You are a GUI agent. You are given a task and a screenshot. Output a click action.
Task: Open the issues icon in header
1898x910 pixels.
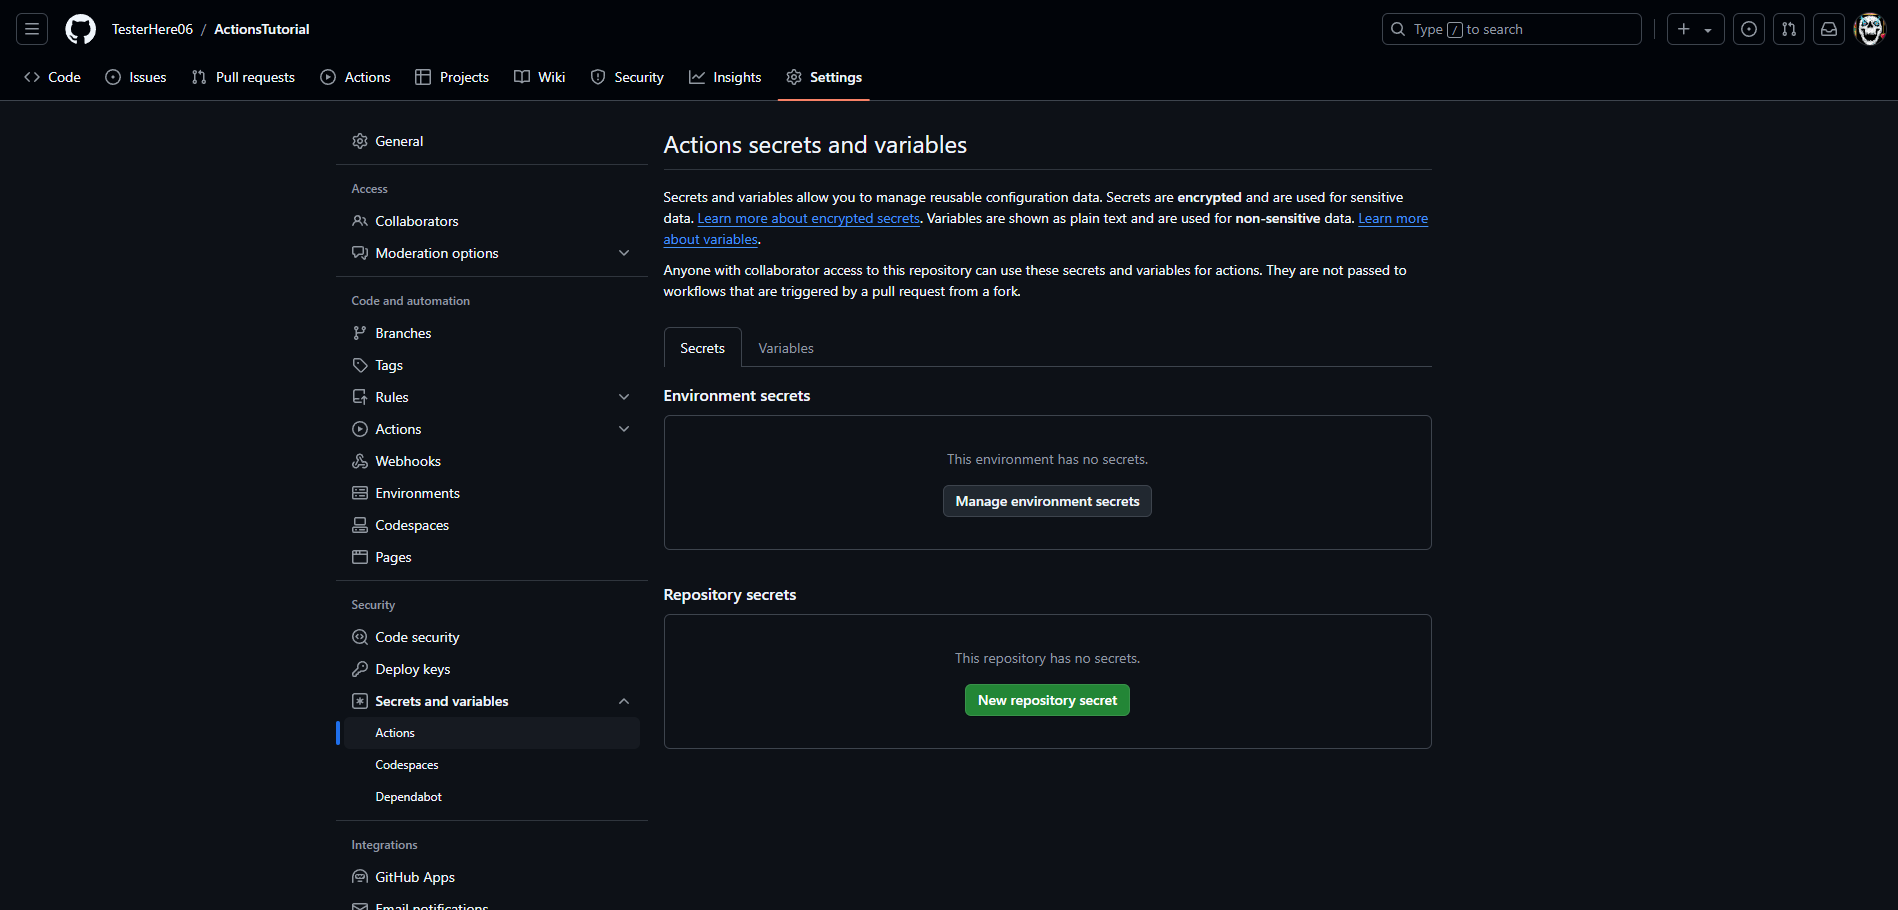[1749, 29]
